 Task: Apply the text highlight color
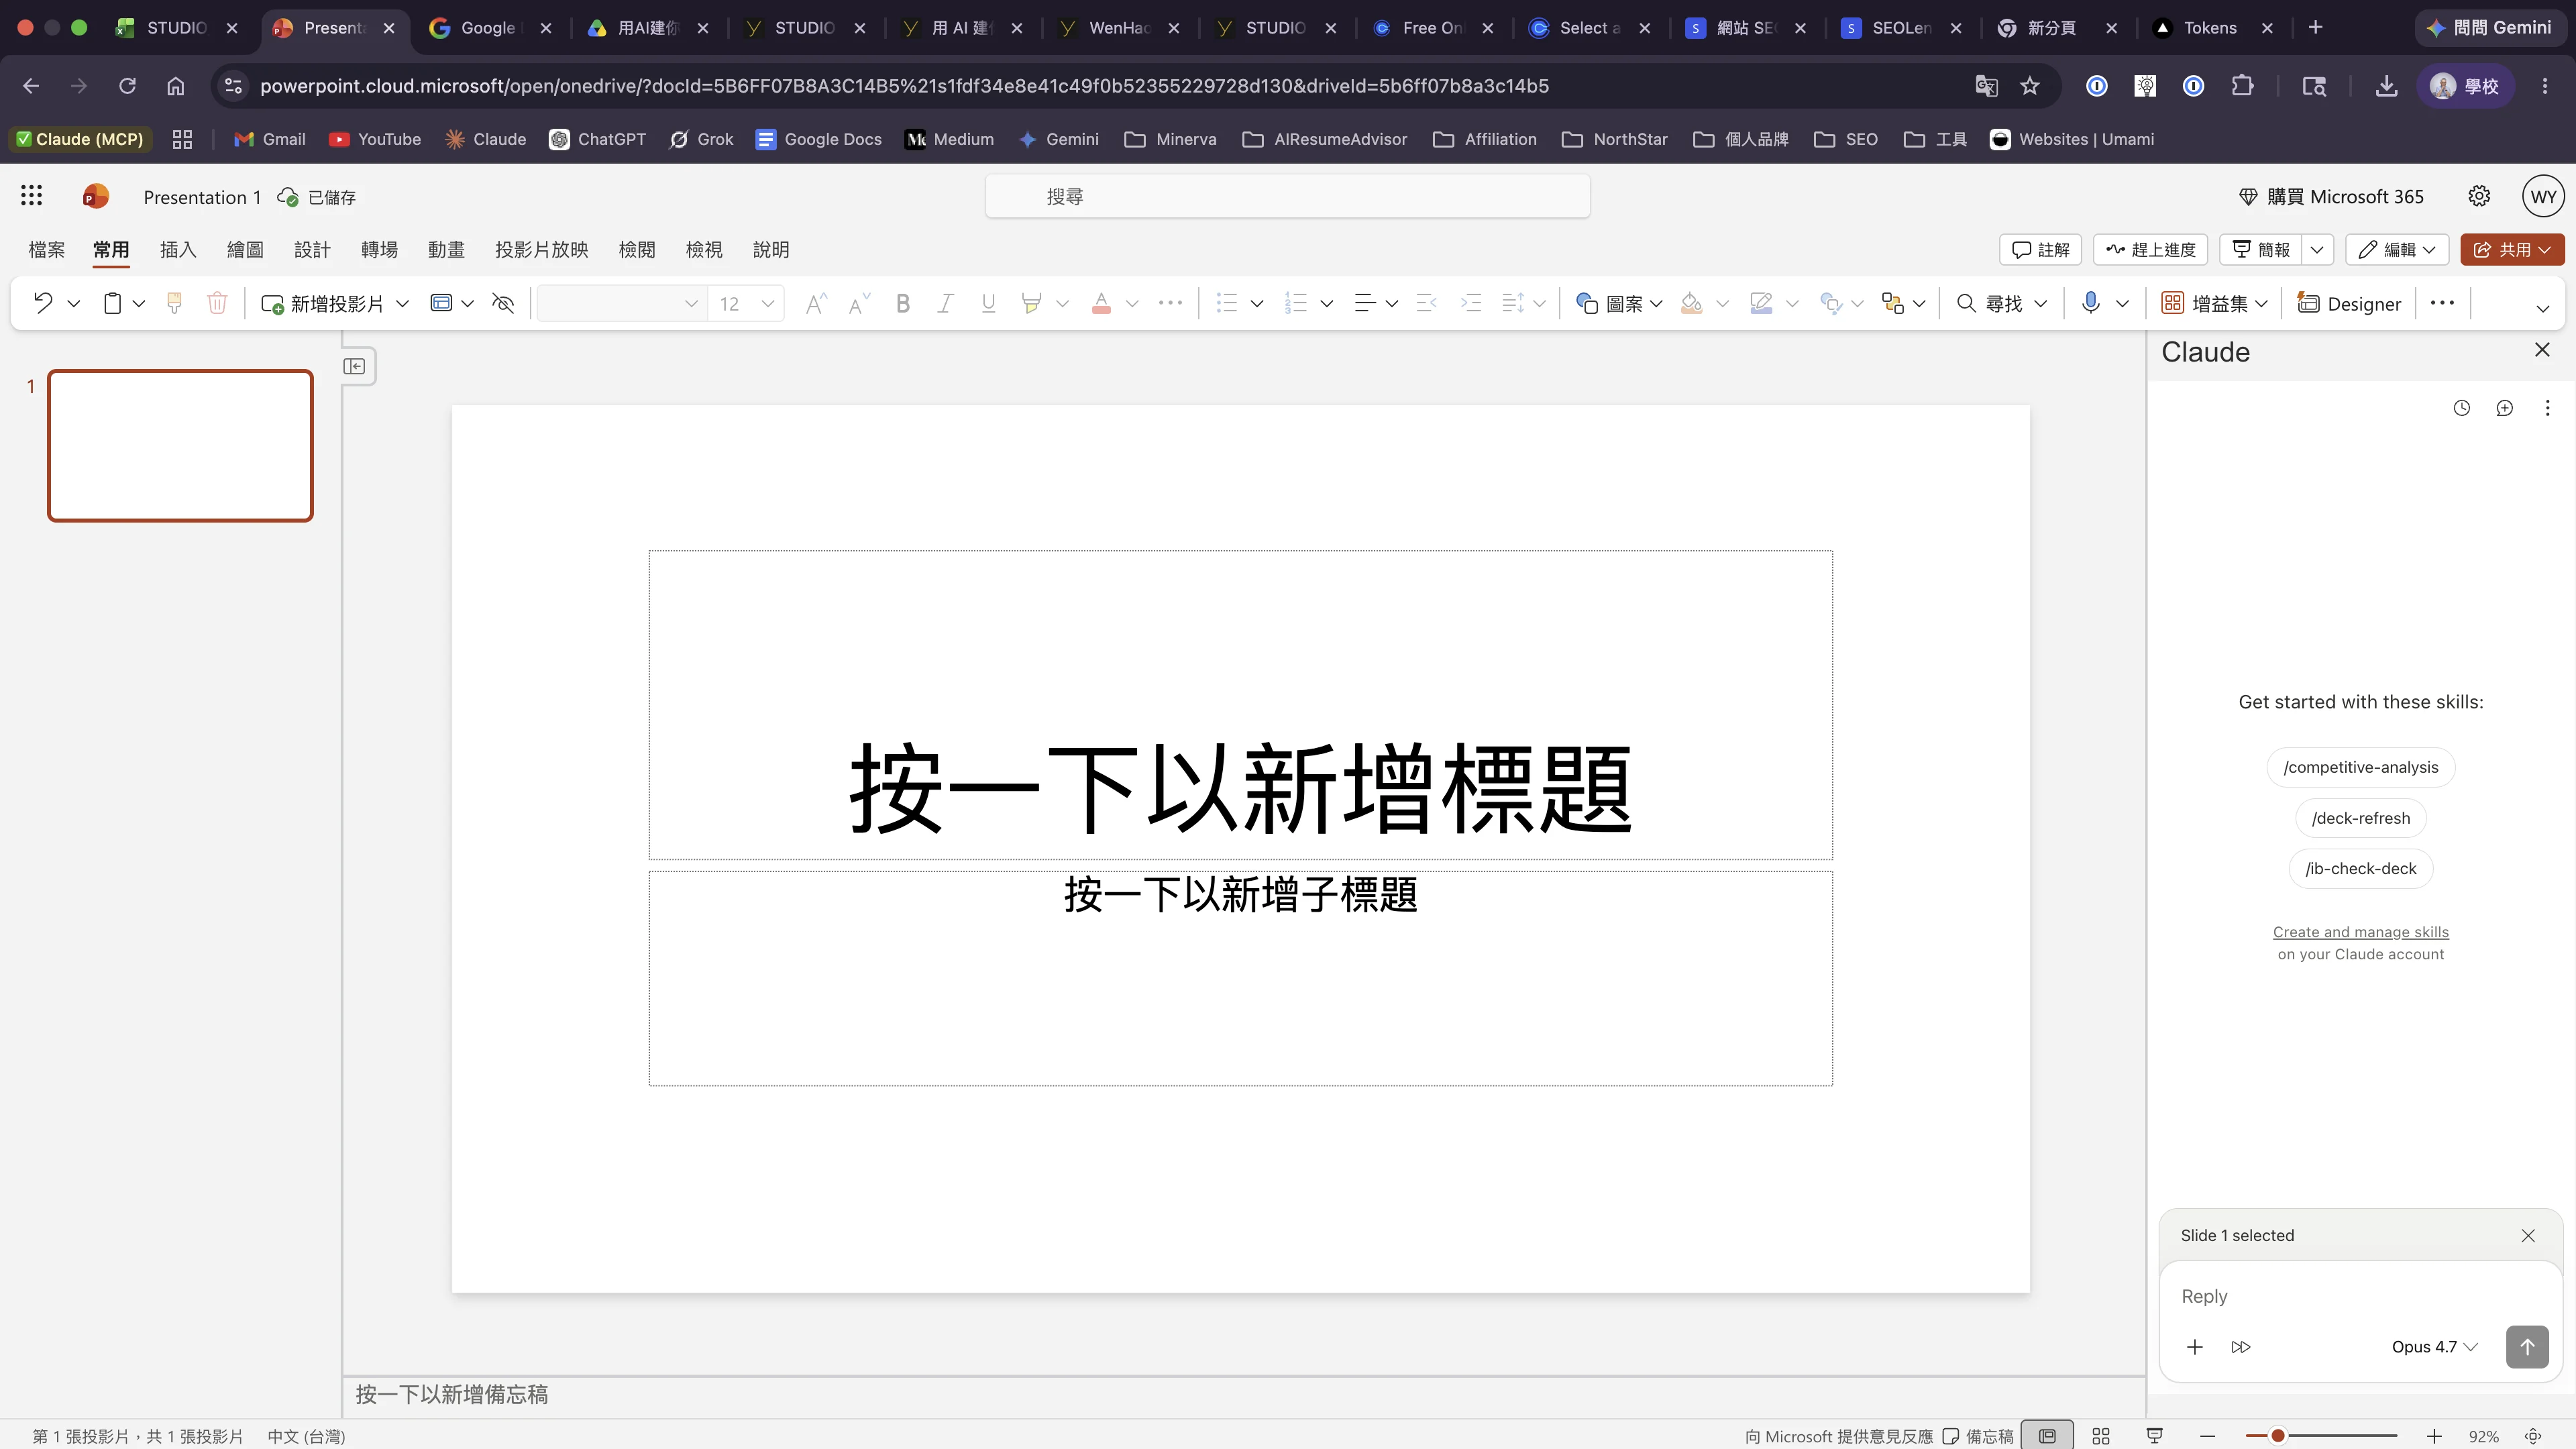1031,303
